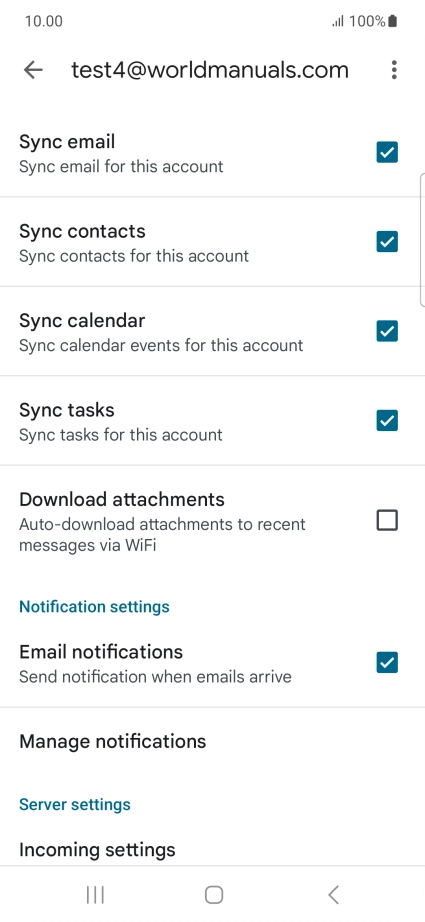Tap the Android home button
The width and height of the screenshot is (425, 922).
tap(214, 895)
